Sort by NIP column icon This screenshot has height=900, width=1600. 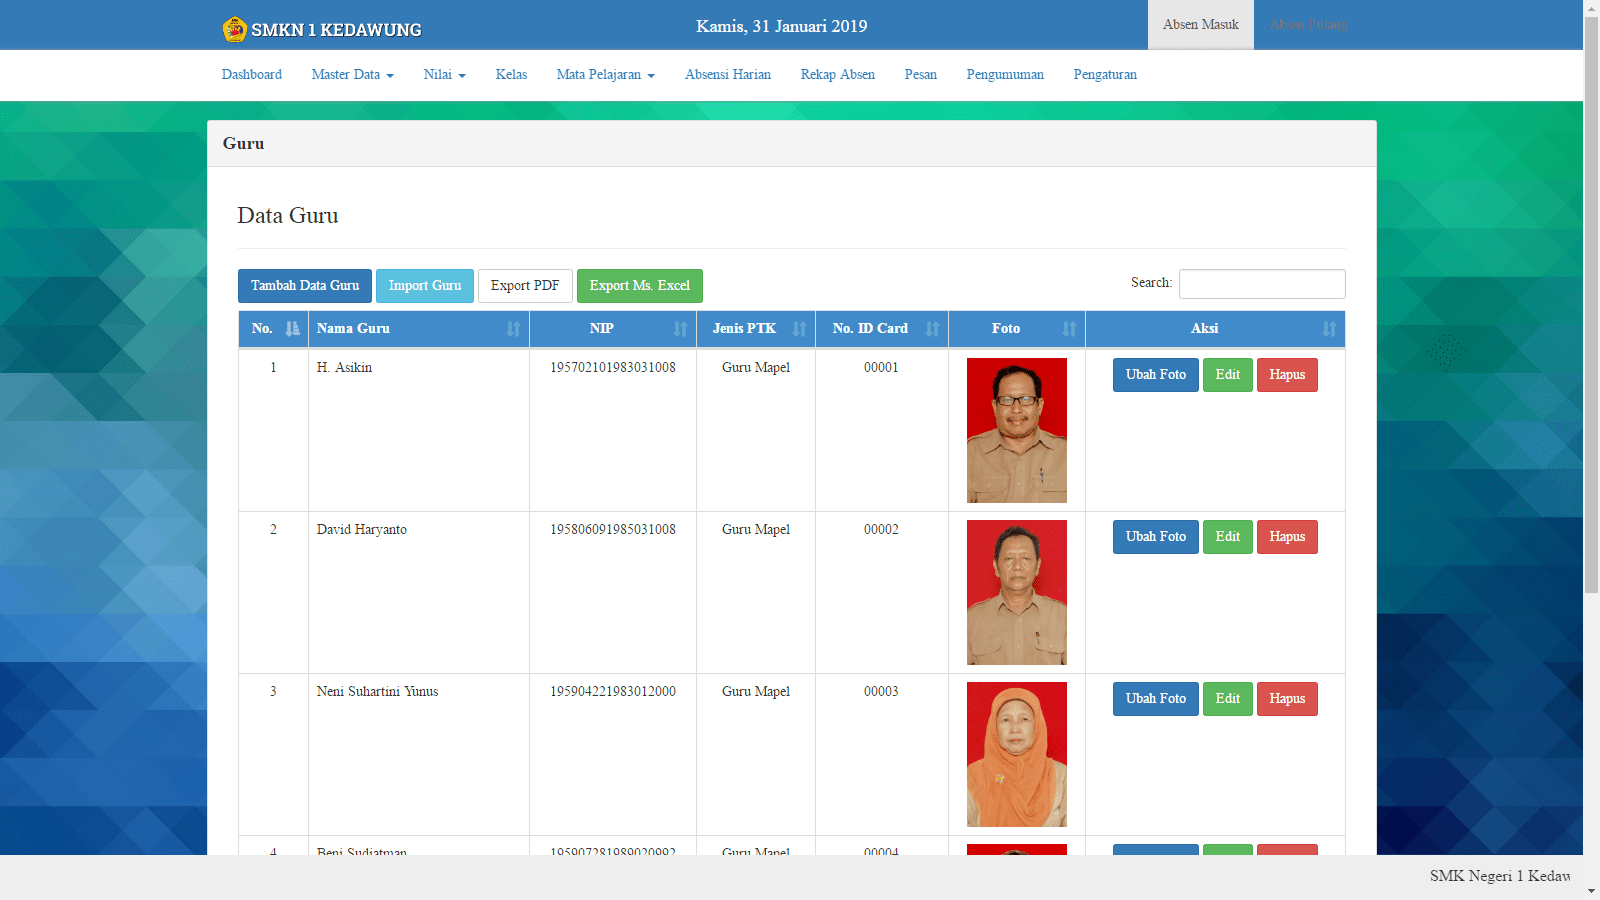click(680, 329)
